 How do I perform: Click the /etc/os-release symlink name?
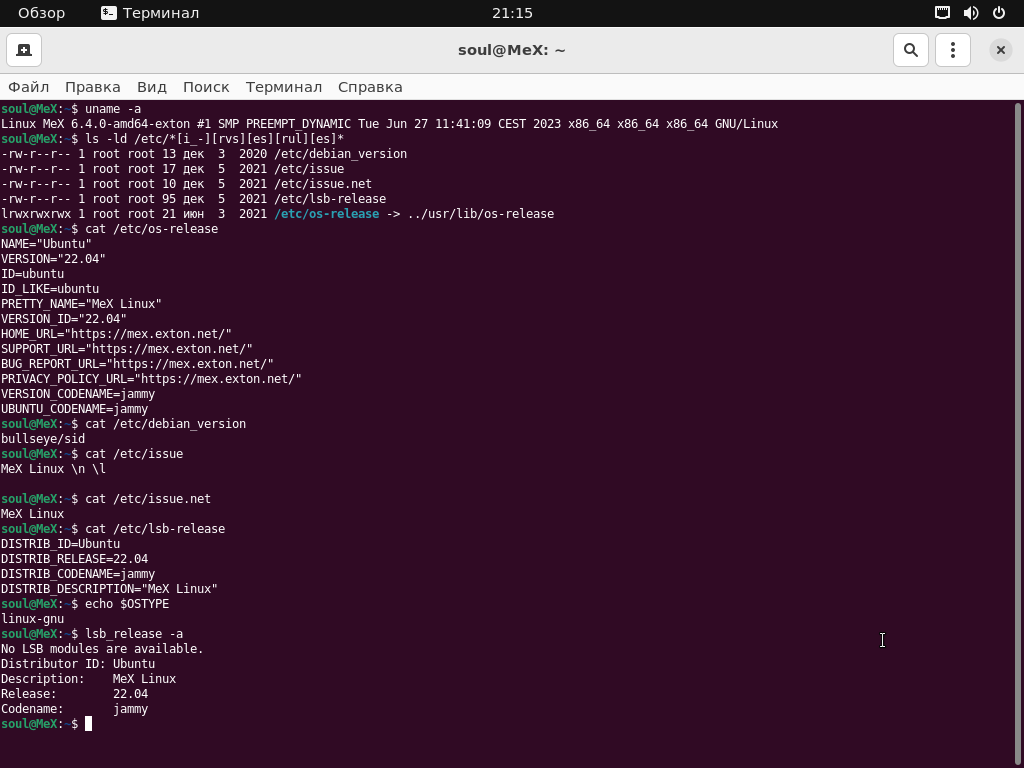(327, 214)
